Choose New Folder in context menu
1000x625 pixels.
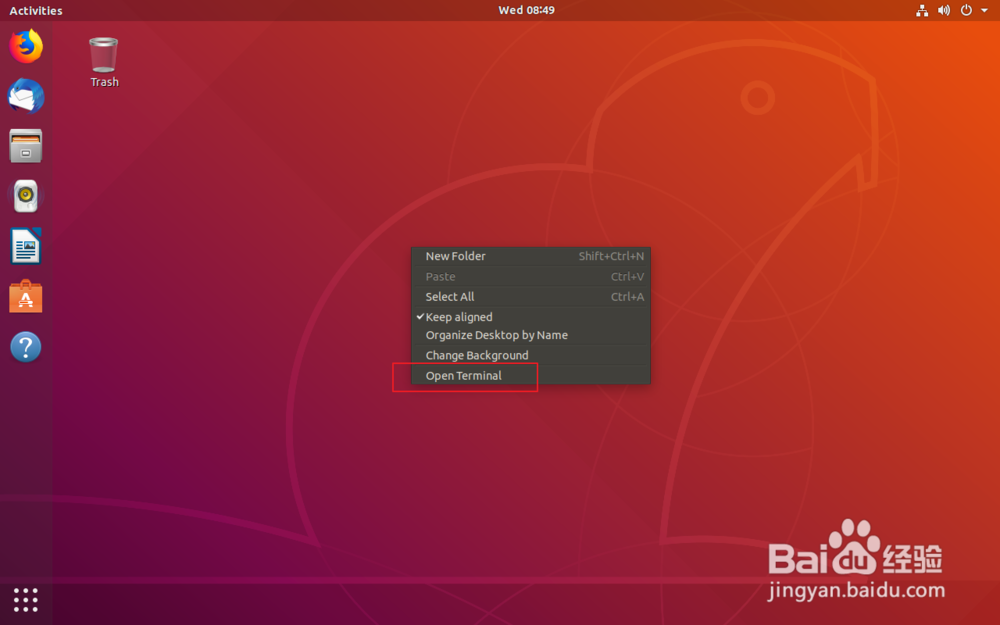click(531, 256)
